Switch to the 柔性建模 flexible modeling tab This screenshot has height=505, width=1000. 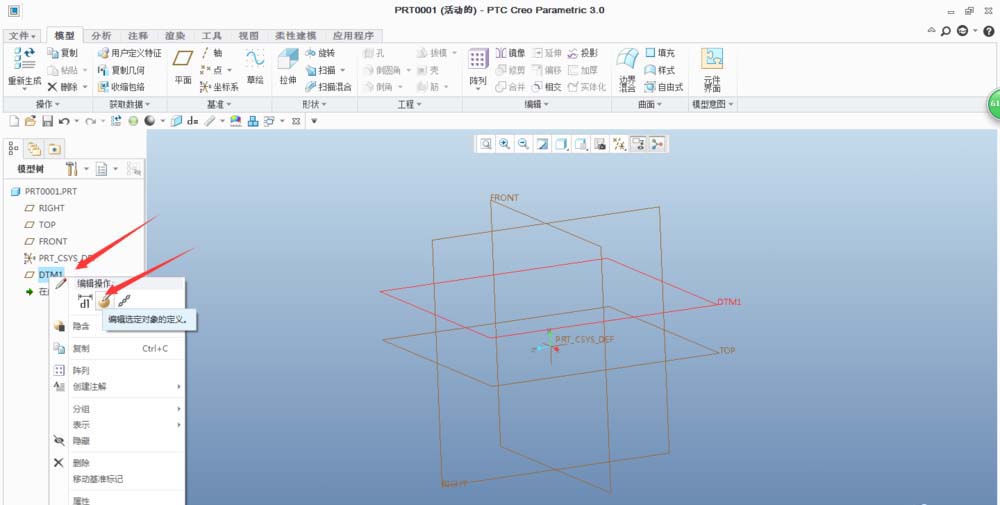point(296,36)
